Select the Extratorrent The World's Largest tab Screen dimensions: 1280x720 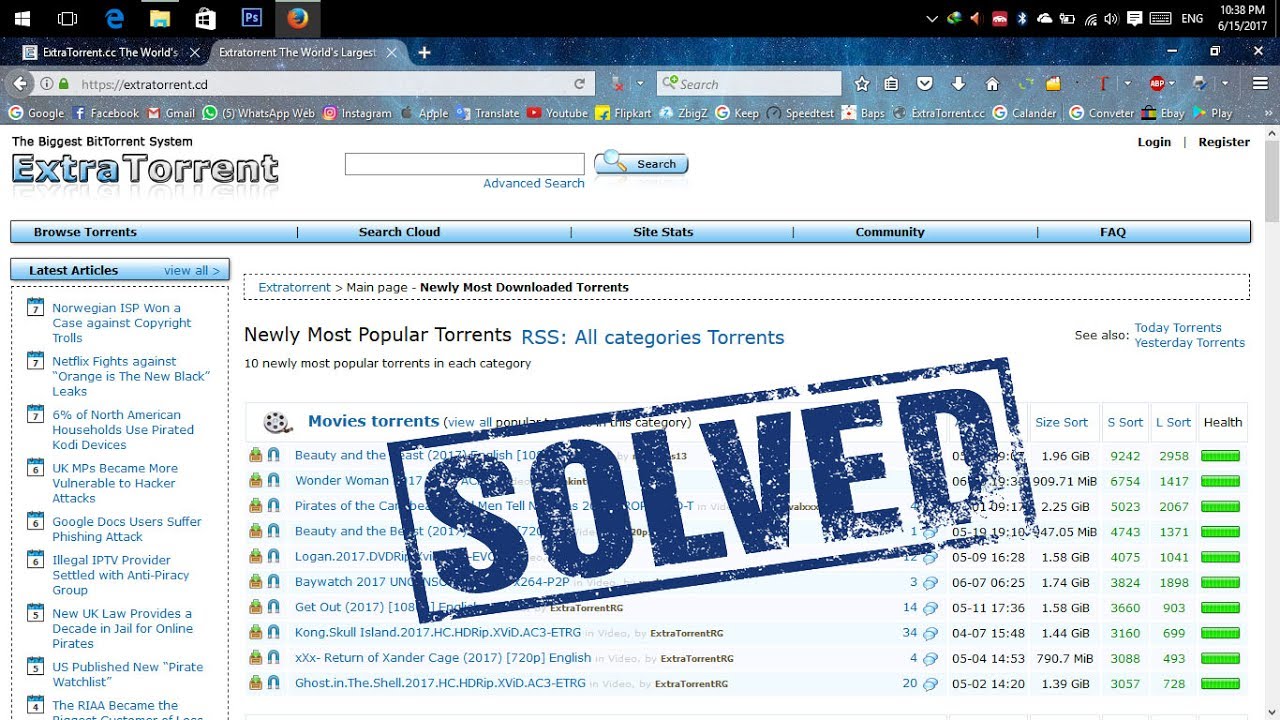[x=297, y=52]
